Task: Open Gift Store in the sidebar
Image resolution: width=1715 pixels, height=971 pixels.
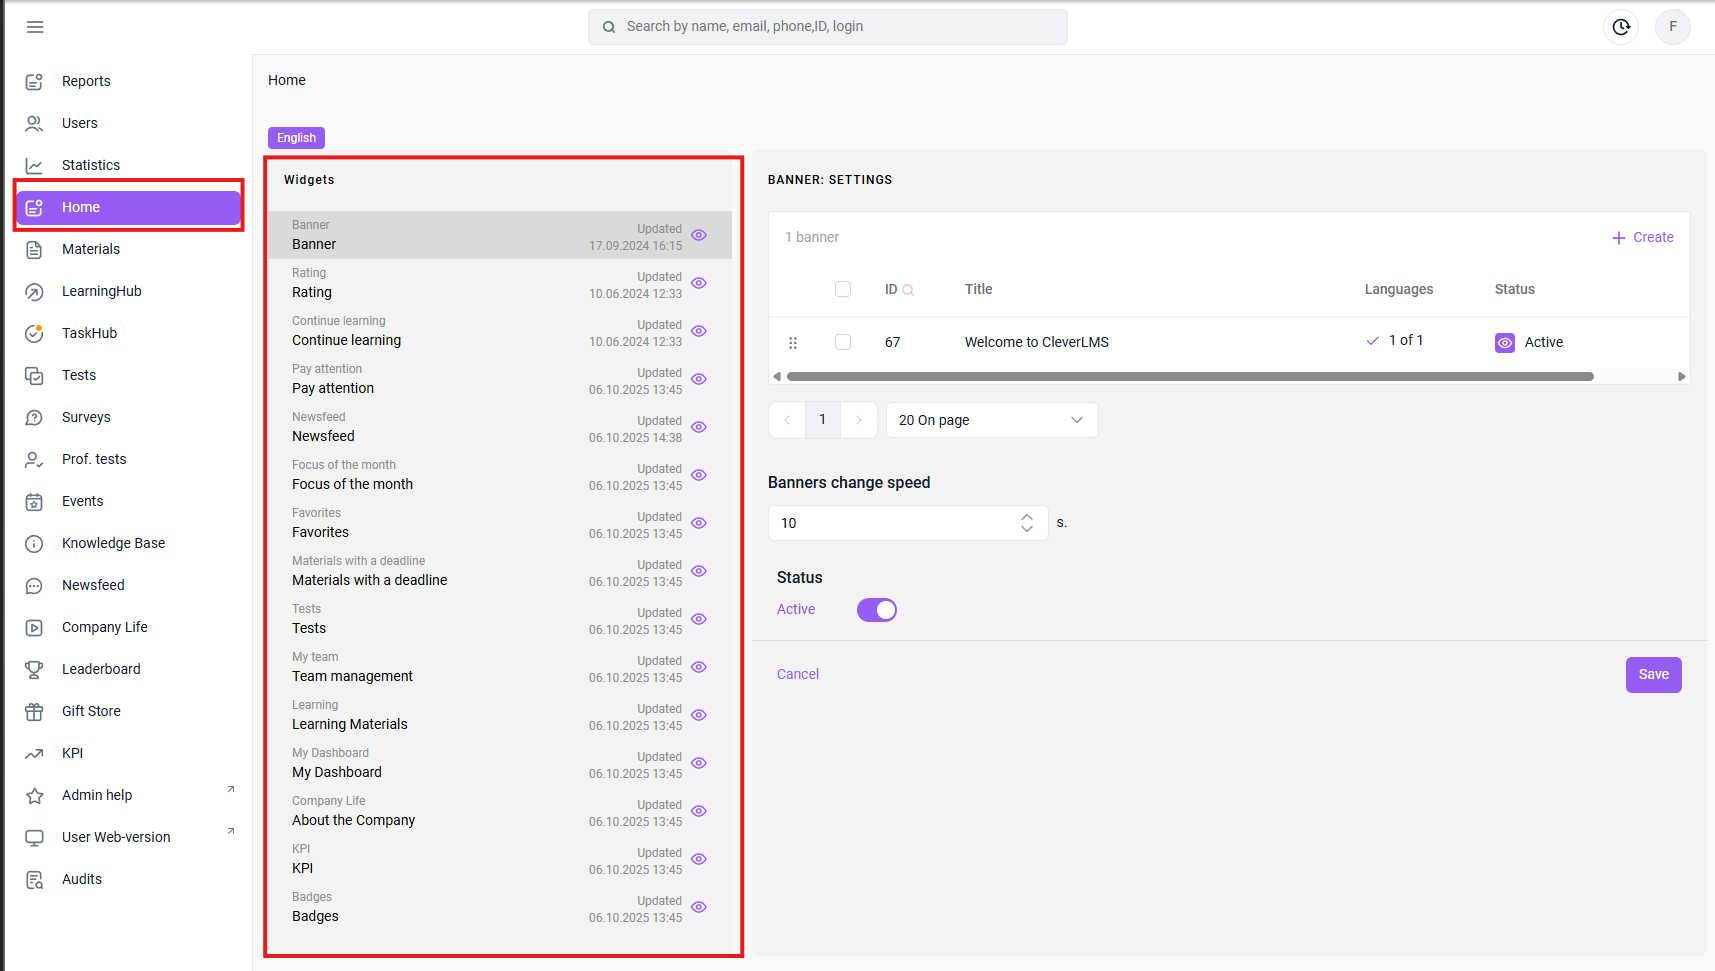Action: click(x=91, y=711)
